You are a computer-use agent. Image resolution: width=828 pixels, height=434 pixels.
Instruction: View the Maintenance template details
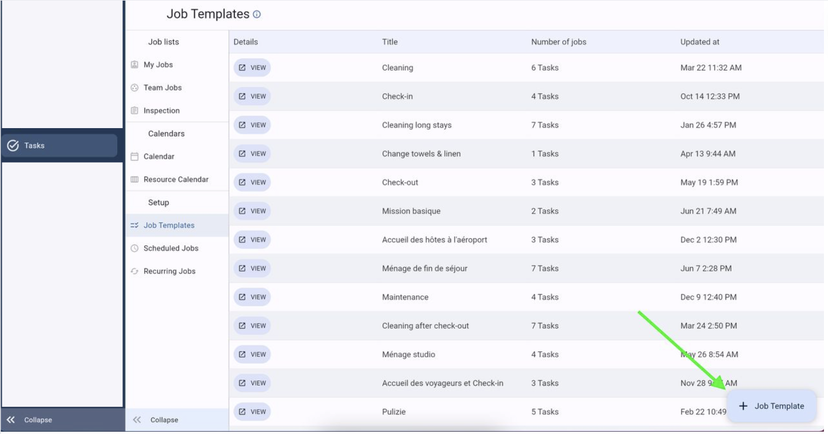point(252,297)
